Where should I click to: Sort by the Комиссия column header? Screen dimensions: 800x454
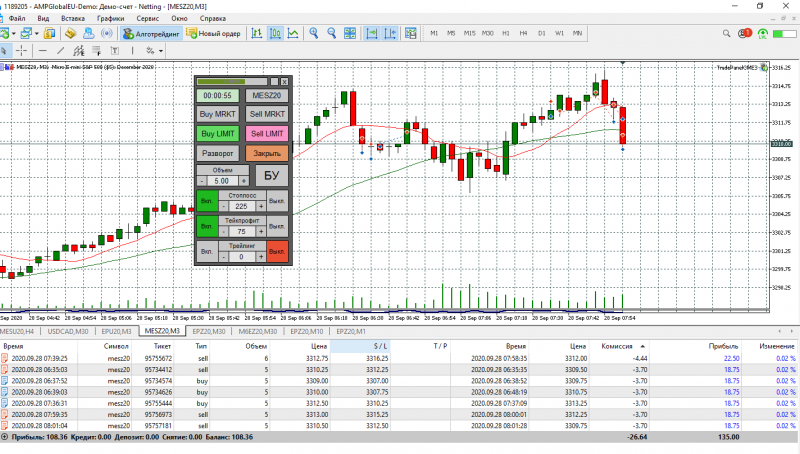[617, 346]
